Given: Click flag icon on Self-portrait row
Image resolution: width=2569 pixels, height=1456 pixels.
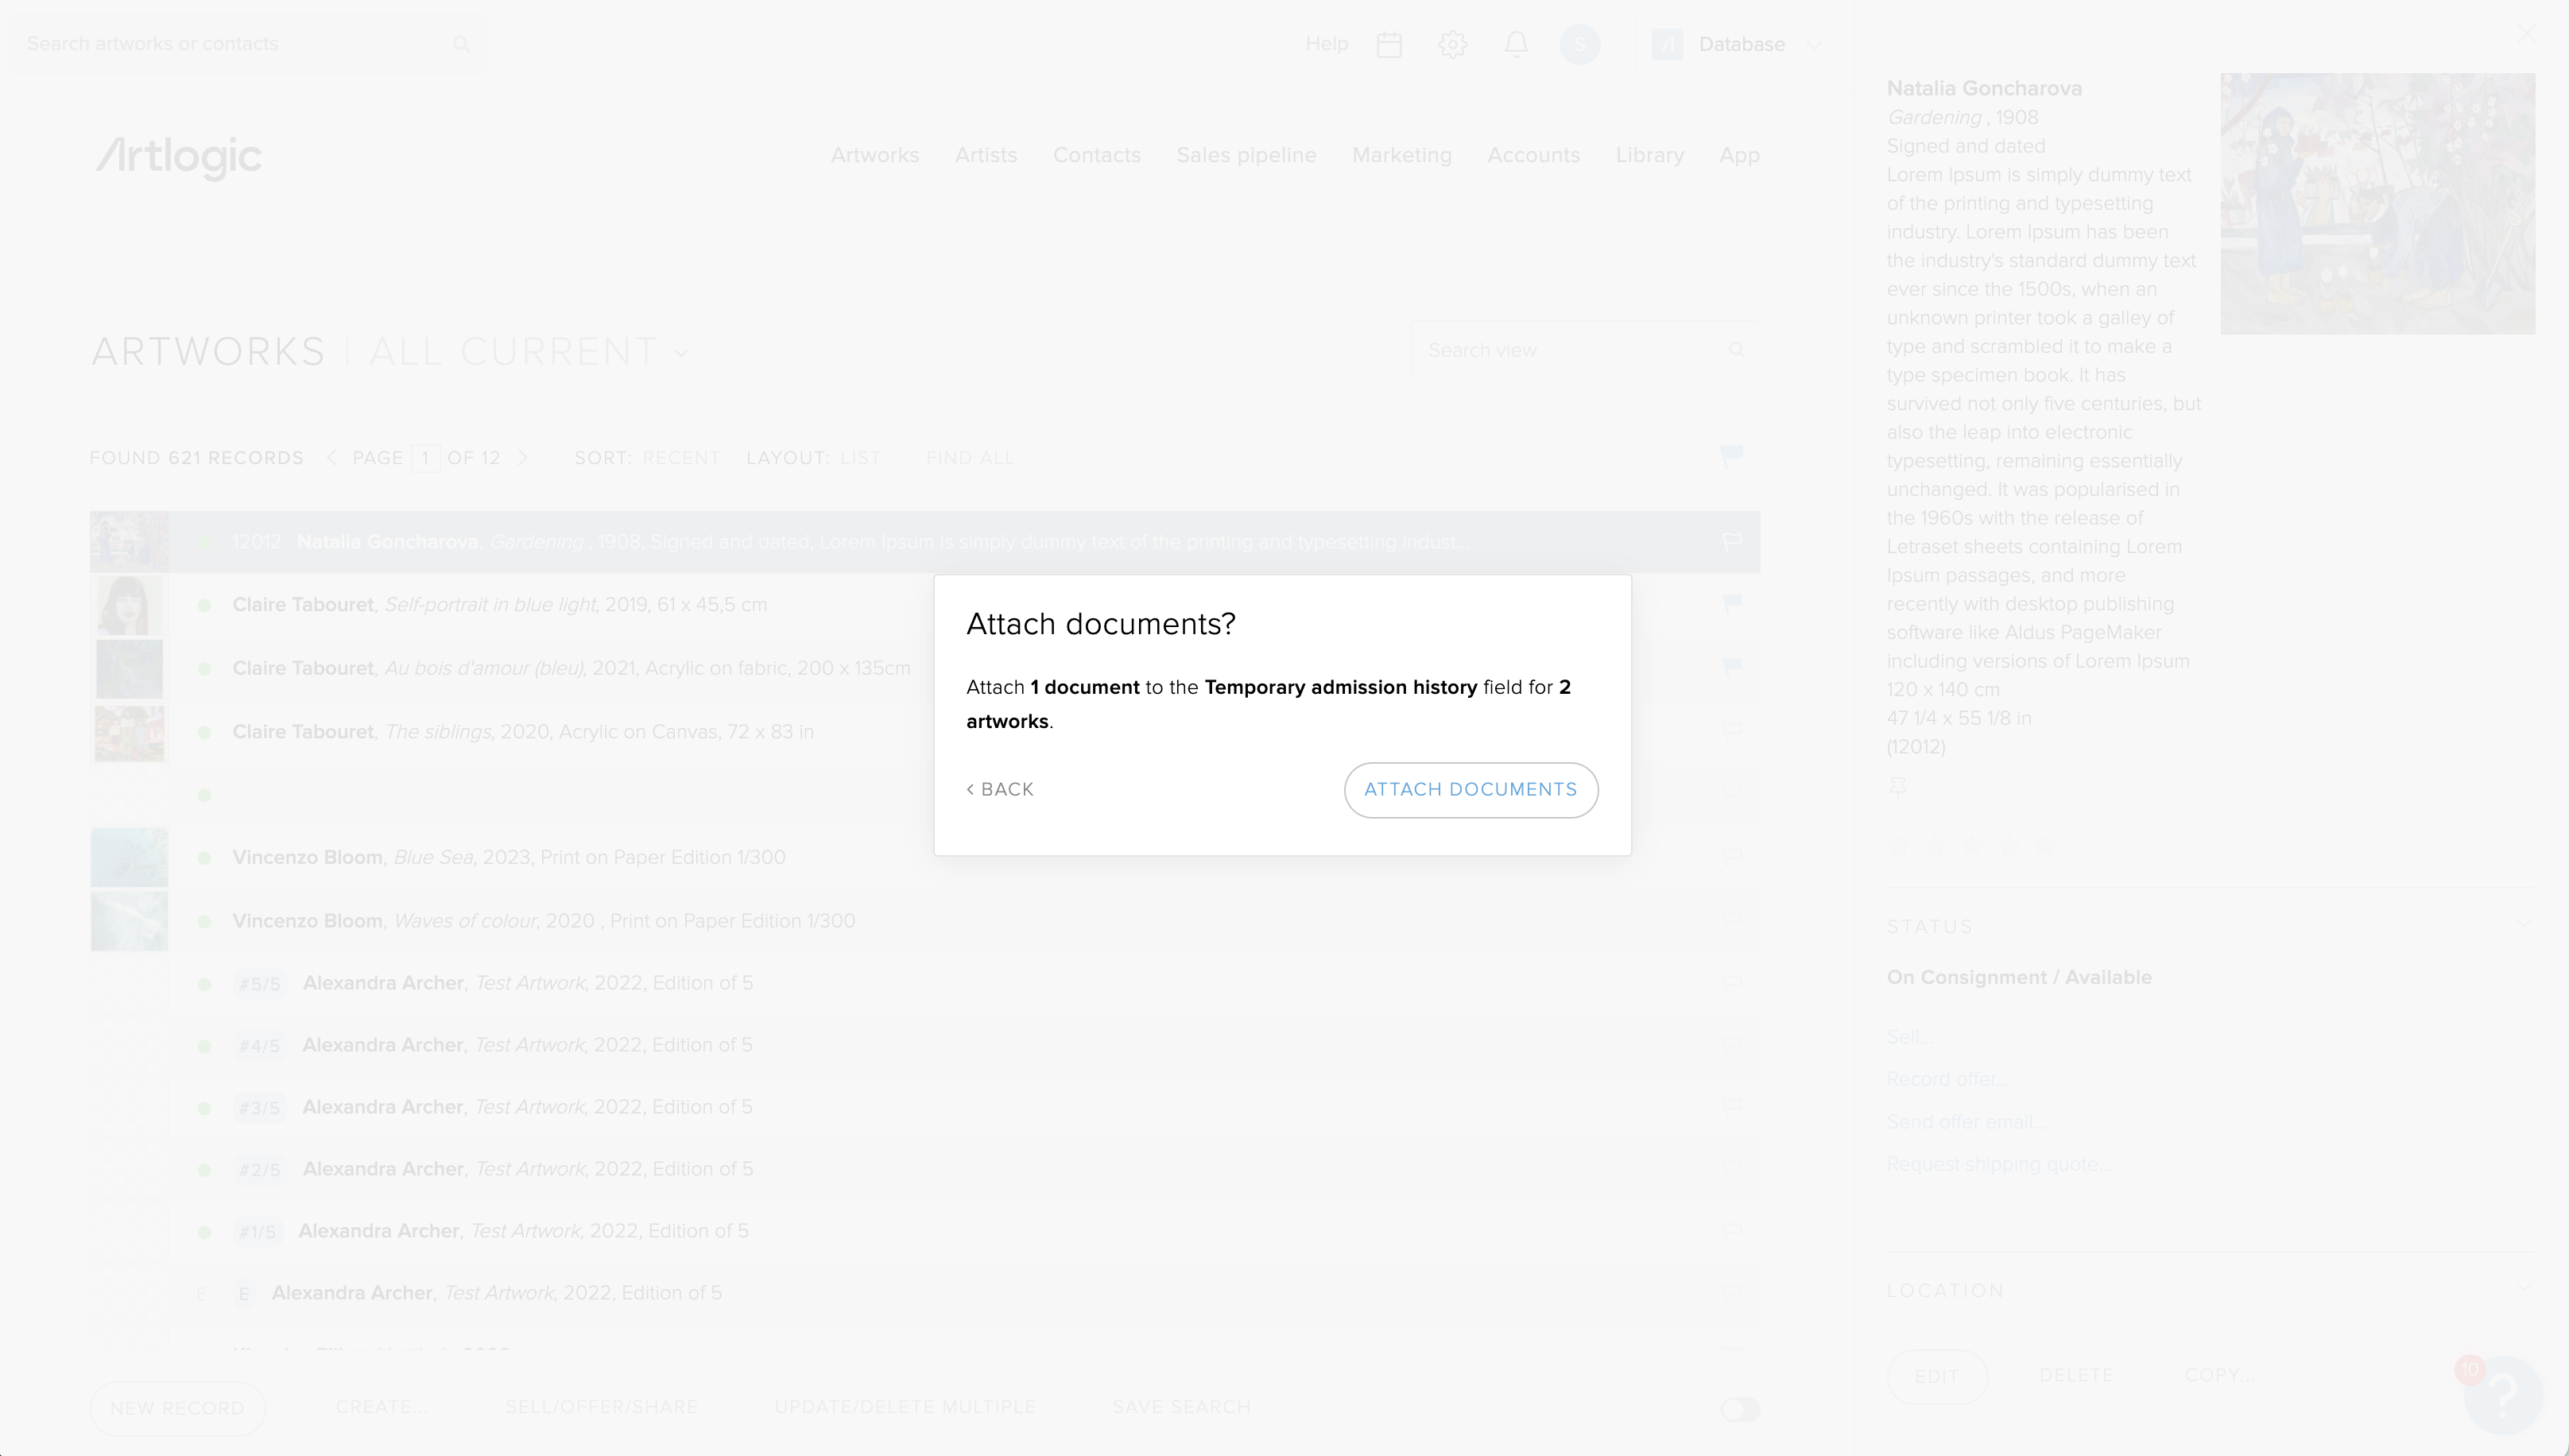Looking at the screenshot, I should (x=1732, y=603).
